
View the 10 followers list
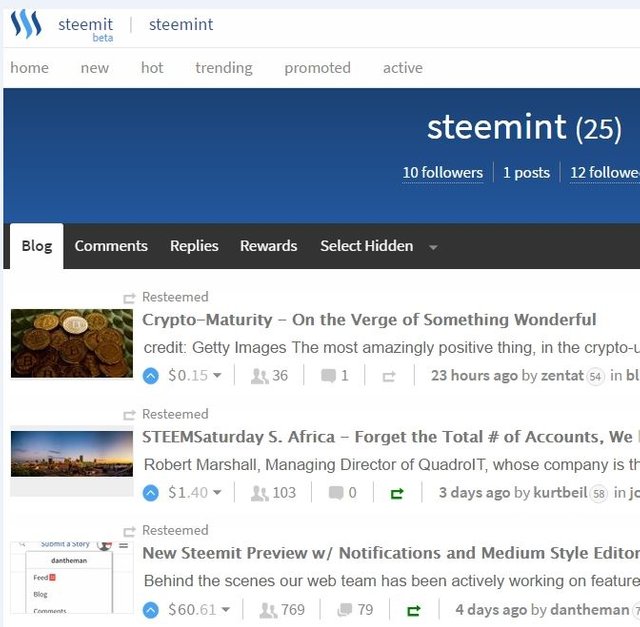click(442, 172)
